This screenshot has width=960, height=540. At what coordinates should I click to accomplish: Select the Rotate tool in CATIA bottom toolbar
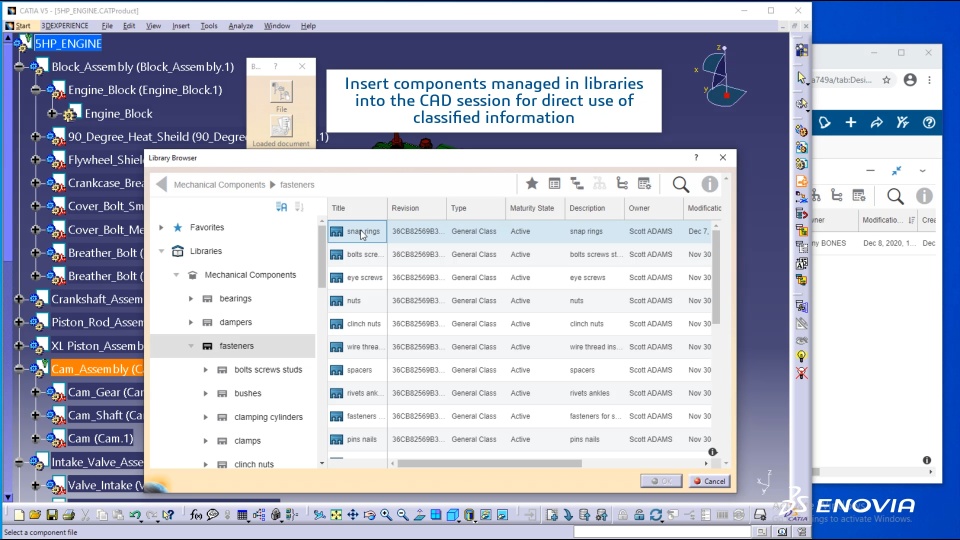coord(369,515)
